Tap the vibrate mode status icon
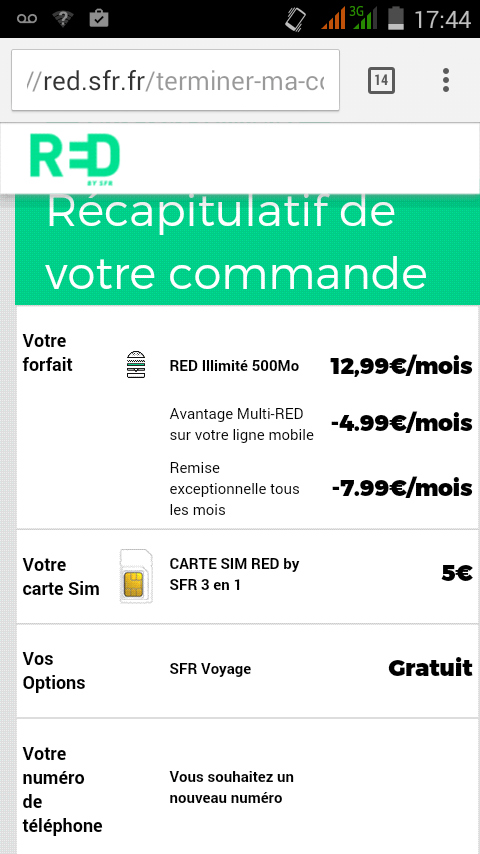This screenshot has height=854, width=480. [x=296, y=19]
